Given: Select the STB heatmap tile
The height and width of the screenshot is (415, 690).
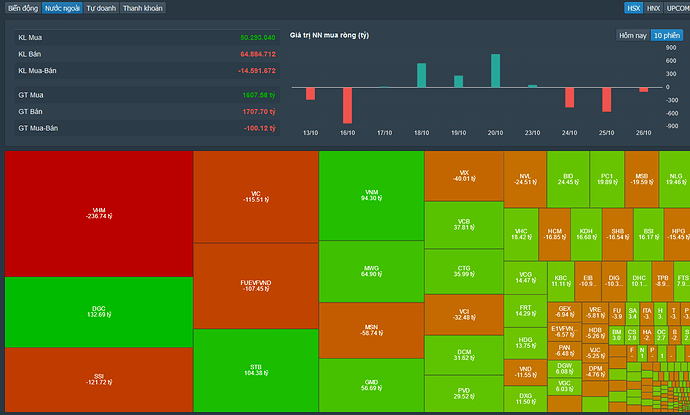Looking at the screenshot, I should tap(256, 371).
